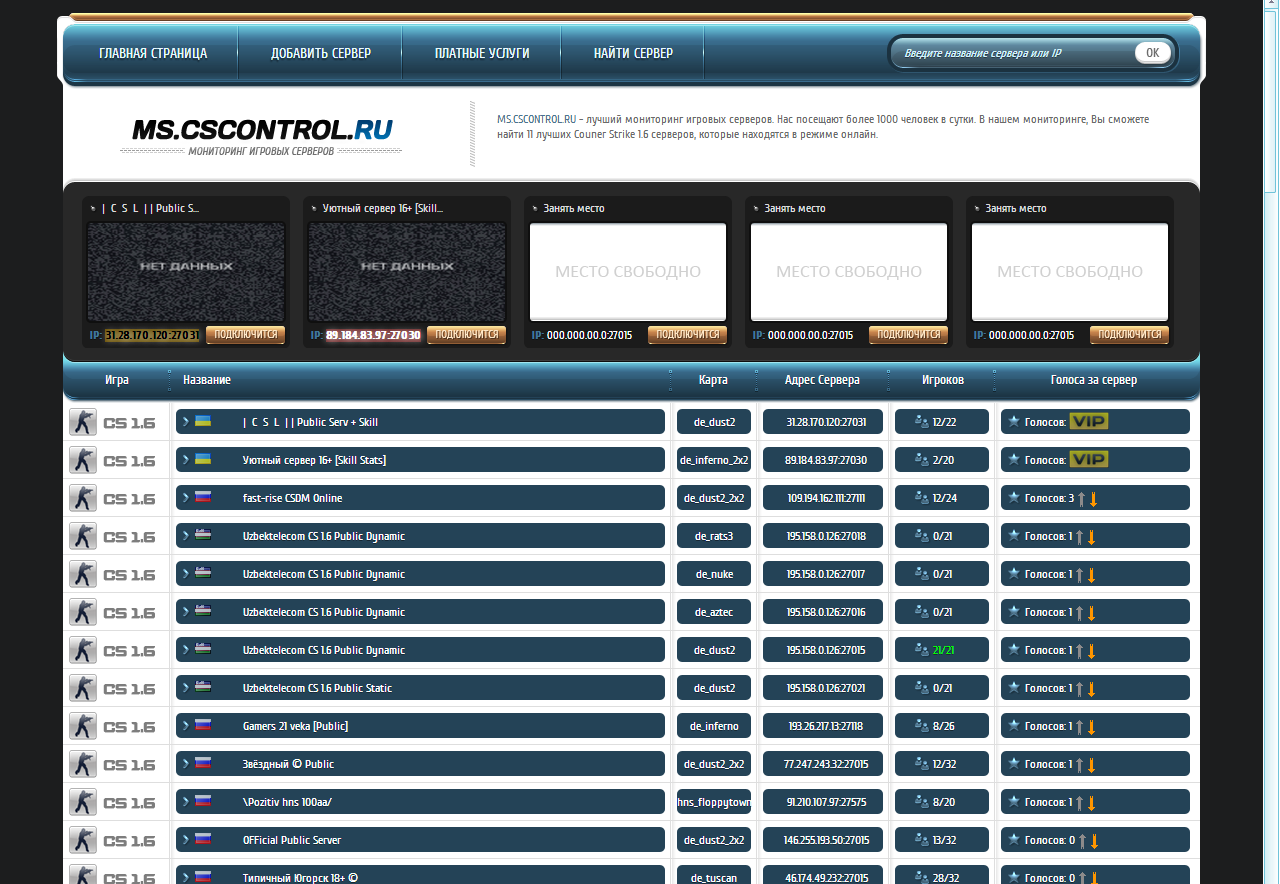
Task: Click the Ukraine flag beside | C S L | | Public Serv
Action: [203, 422]
